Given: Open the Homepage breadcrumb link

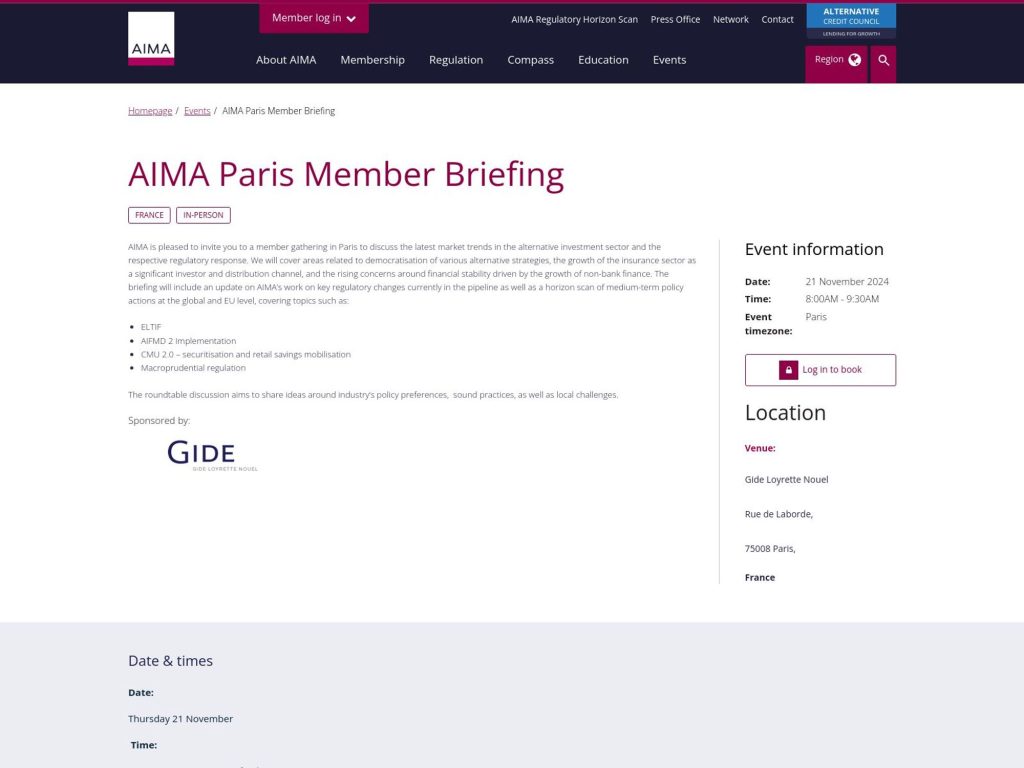Looking at the screenshot, I should (x=149, y=110).
